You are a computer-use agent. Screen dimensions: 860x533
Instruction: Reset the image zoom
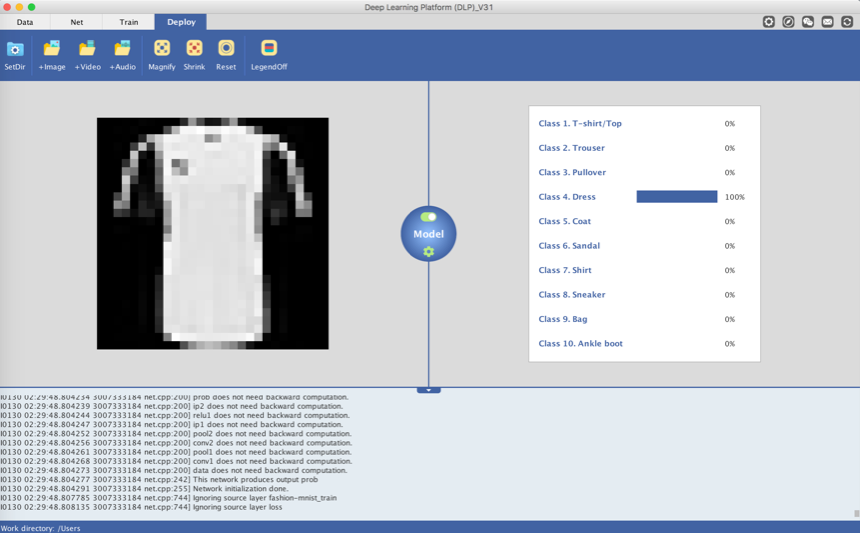(x=226, y=49)
